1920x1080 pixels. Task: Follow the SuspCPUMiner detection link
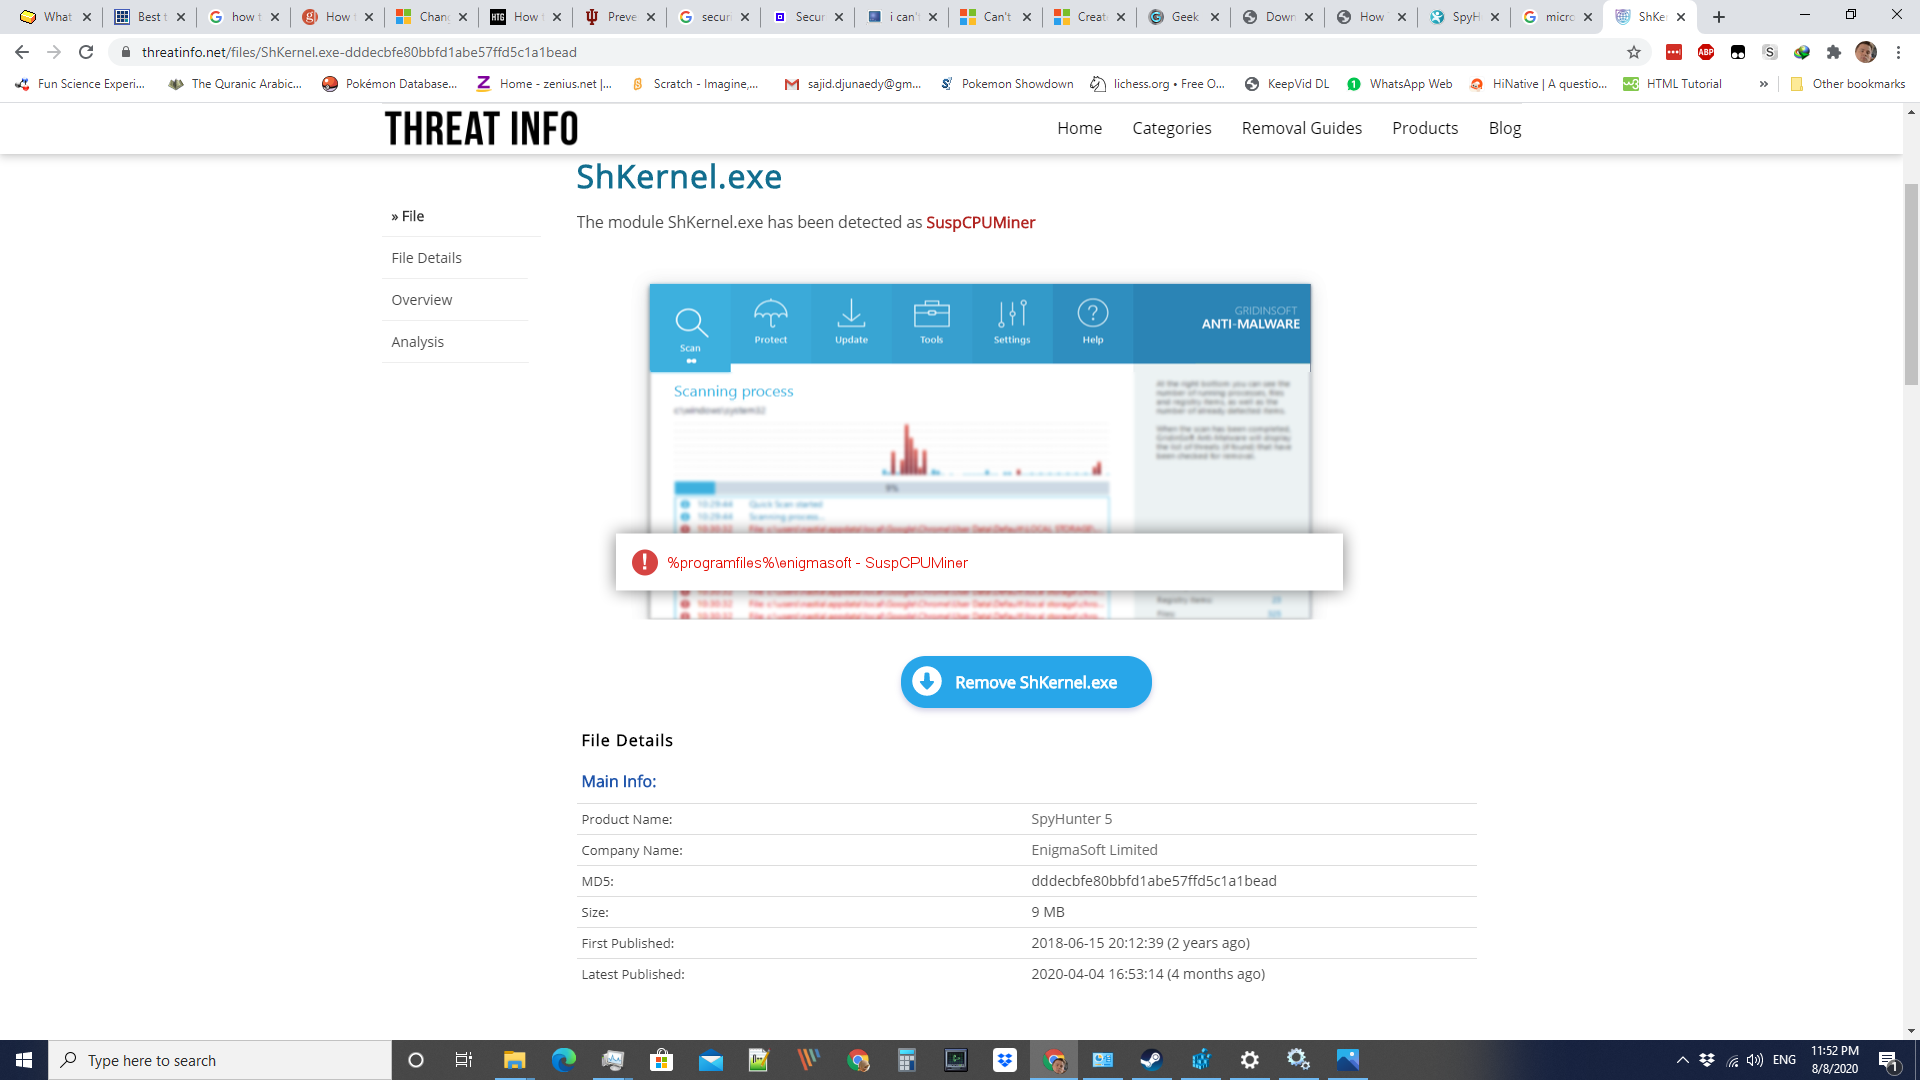[x=980, y=222]
